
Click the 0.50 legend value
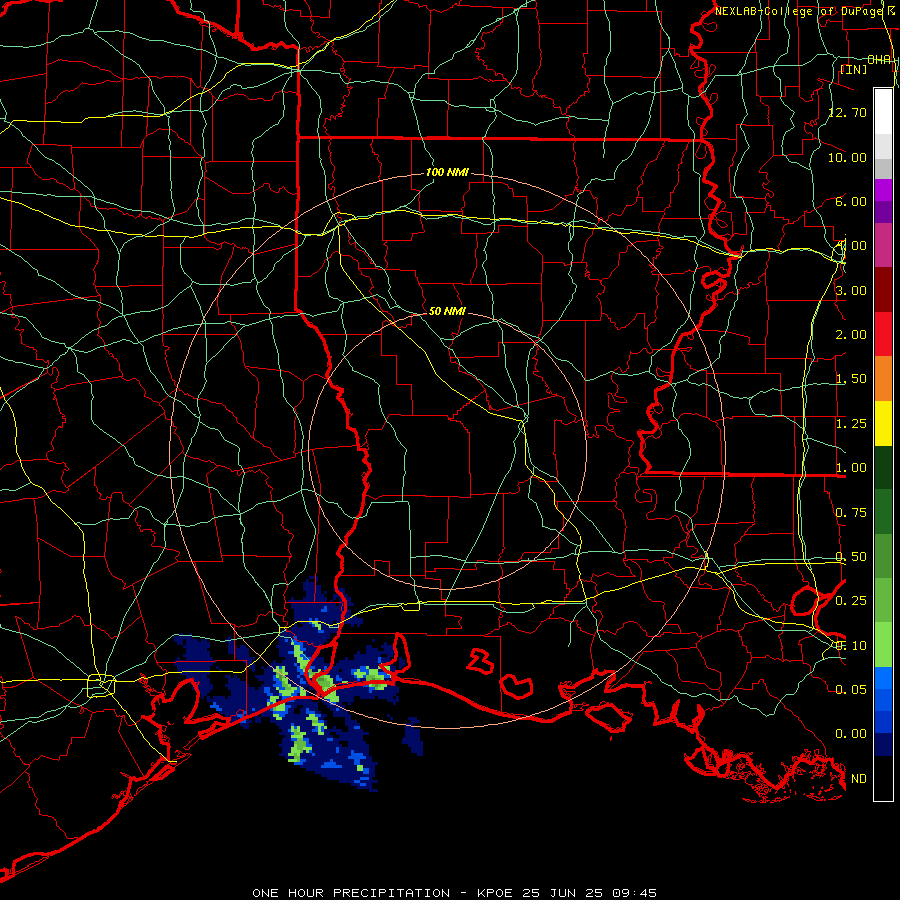click(x=851, y=557)
